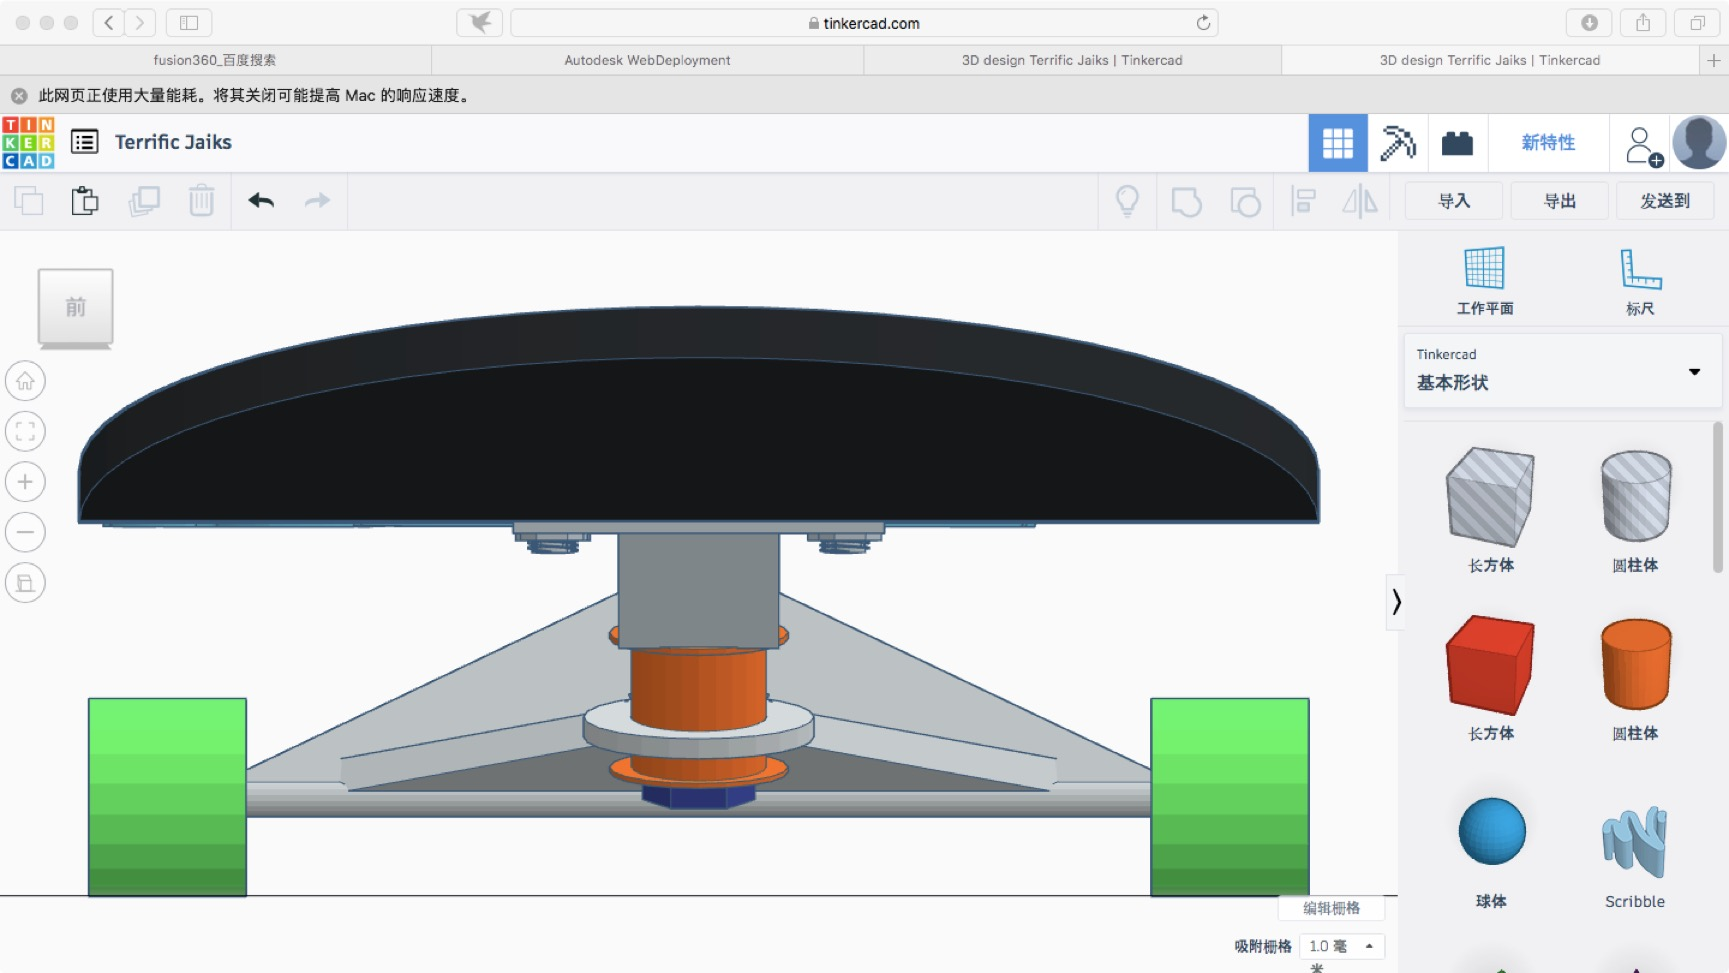This screenshot has height=973, width=1729.
Task: Select the 工作平面 workplane tool
Action: tap(1484, 281)
